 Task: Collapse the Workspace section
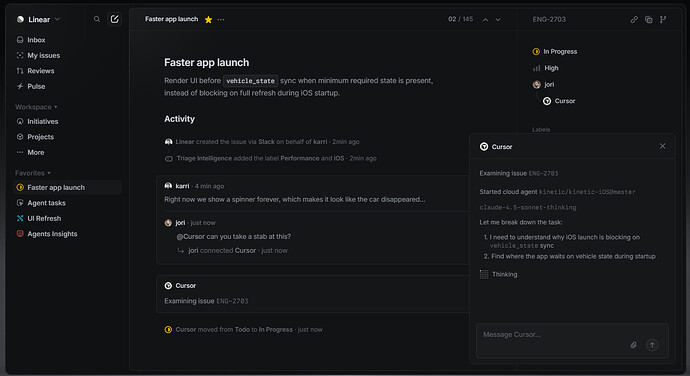point(36,107)
